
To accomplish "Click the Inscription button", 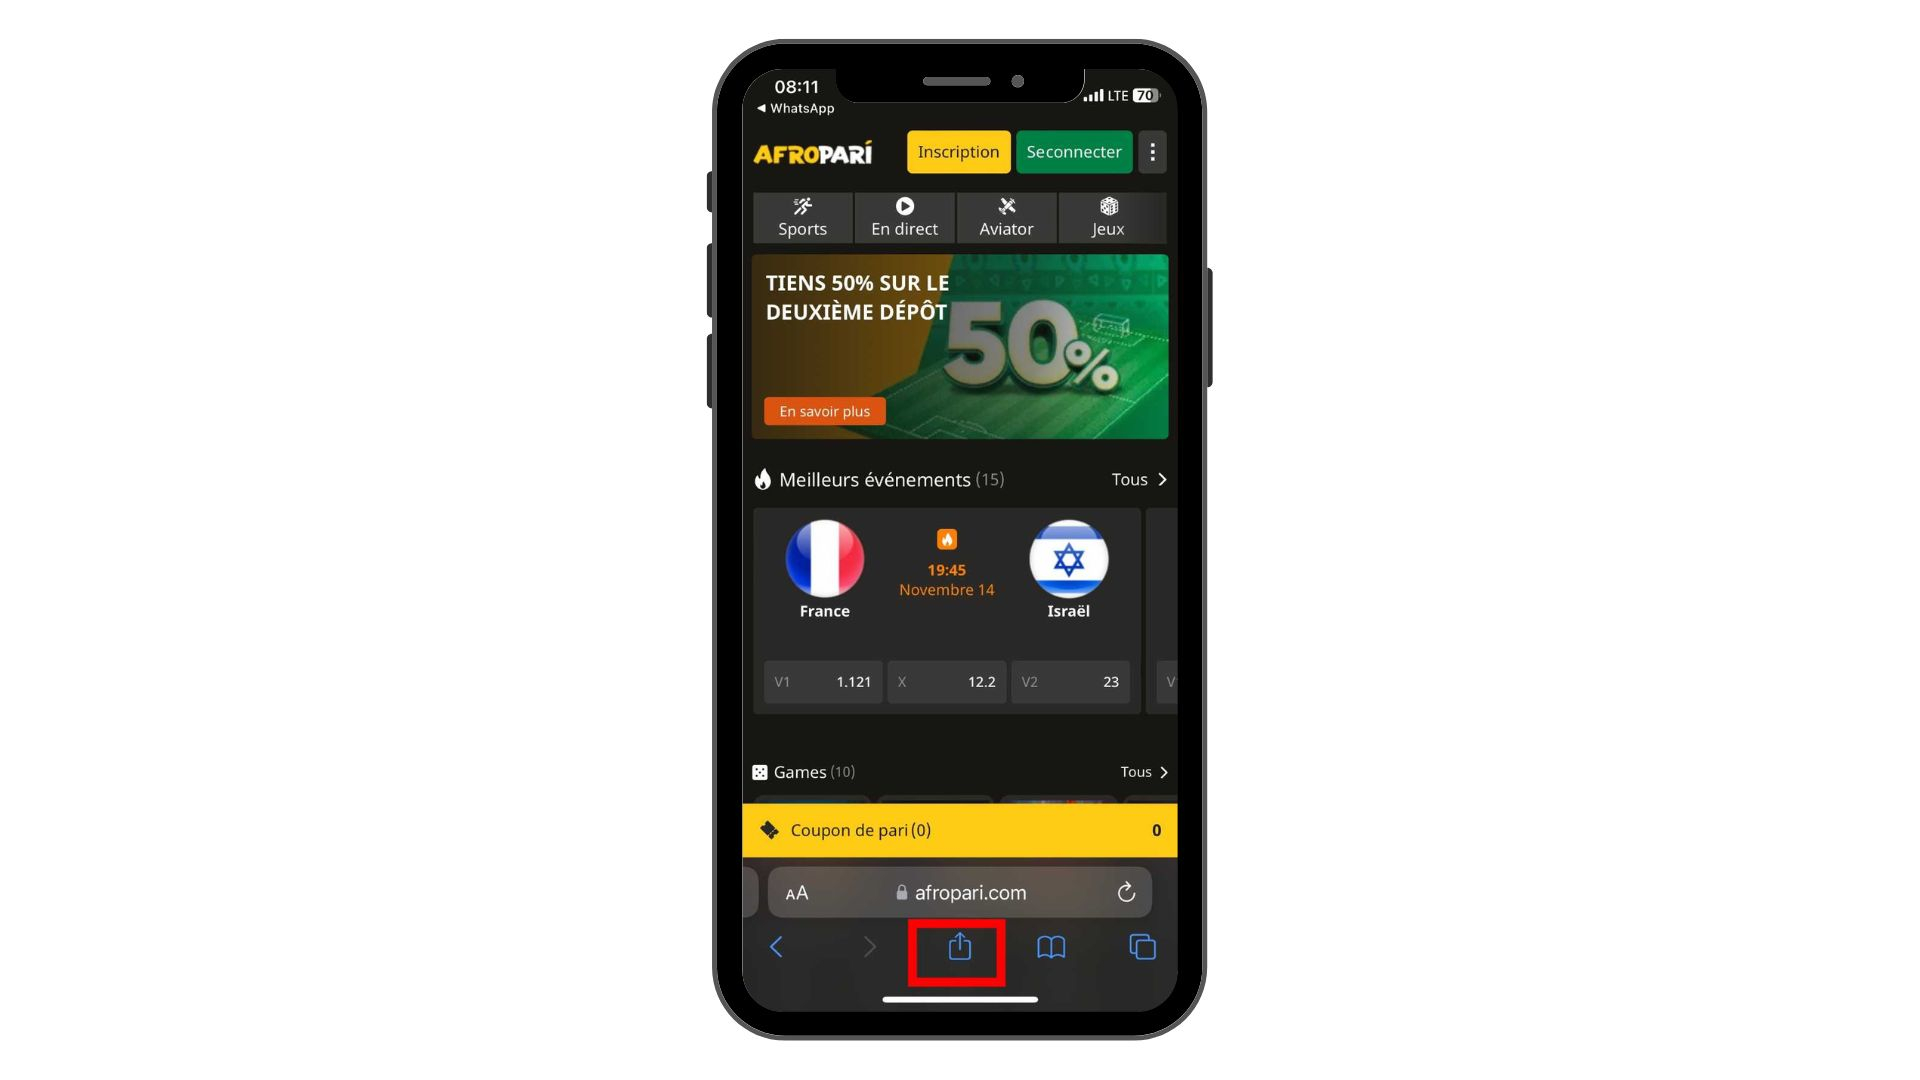I will click(x=957, y=152).
